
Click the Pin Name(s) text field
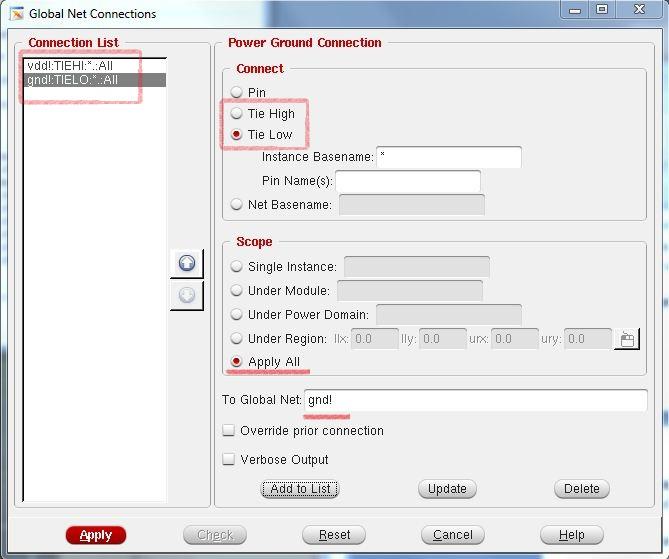407,181
